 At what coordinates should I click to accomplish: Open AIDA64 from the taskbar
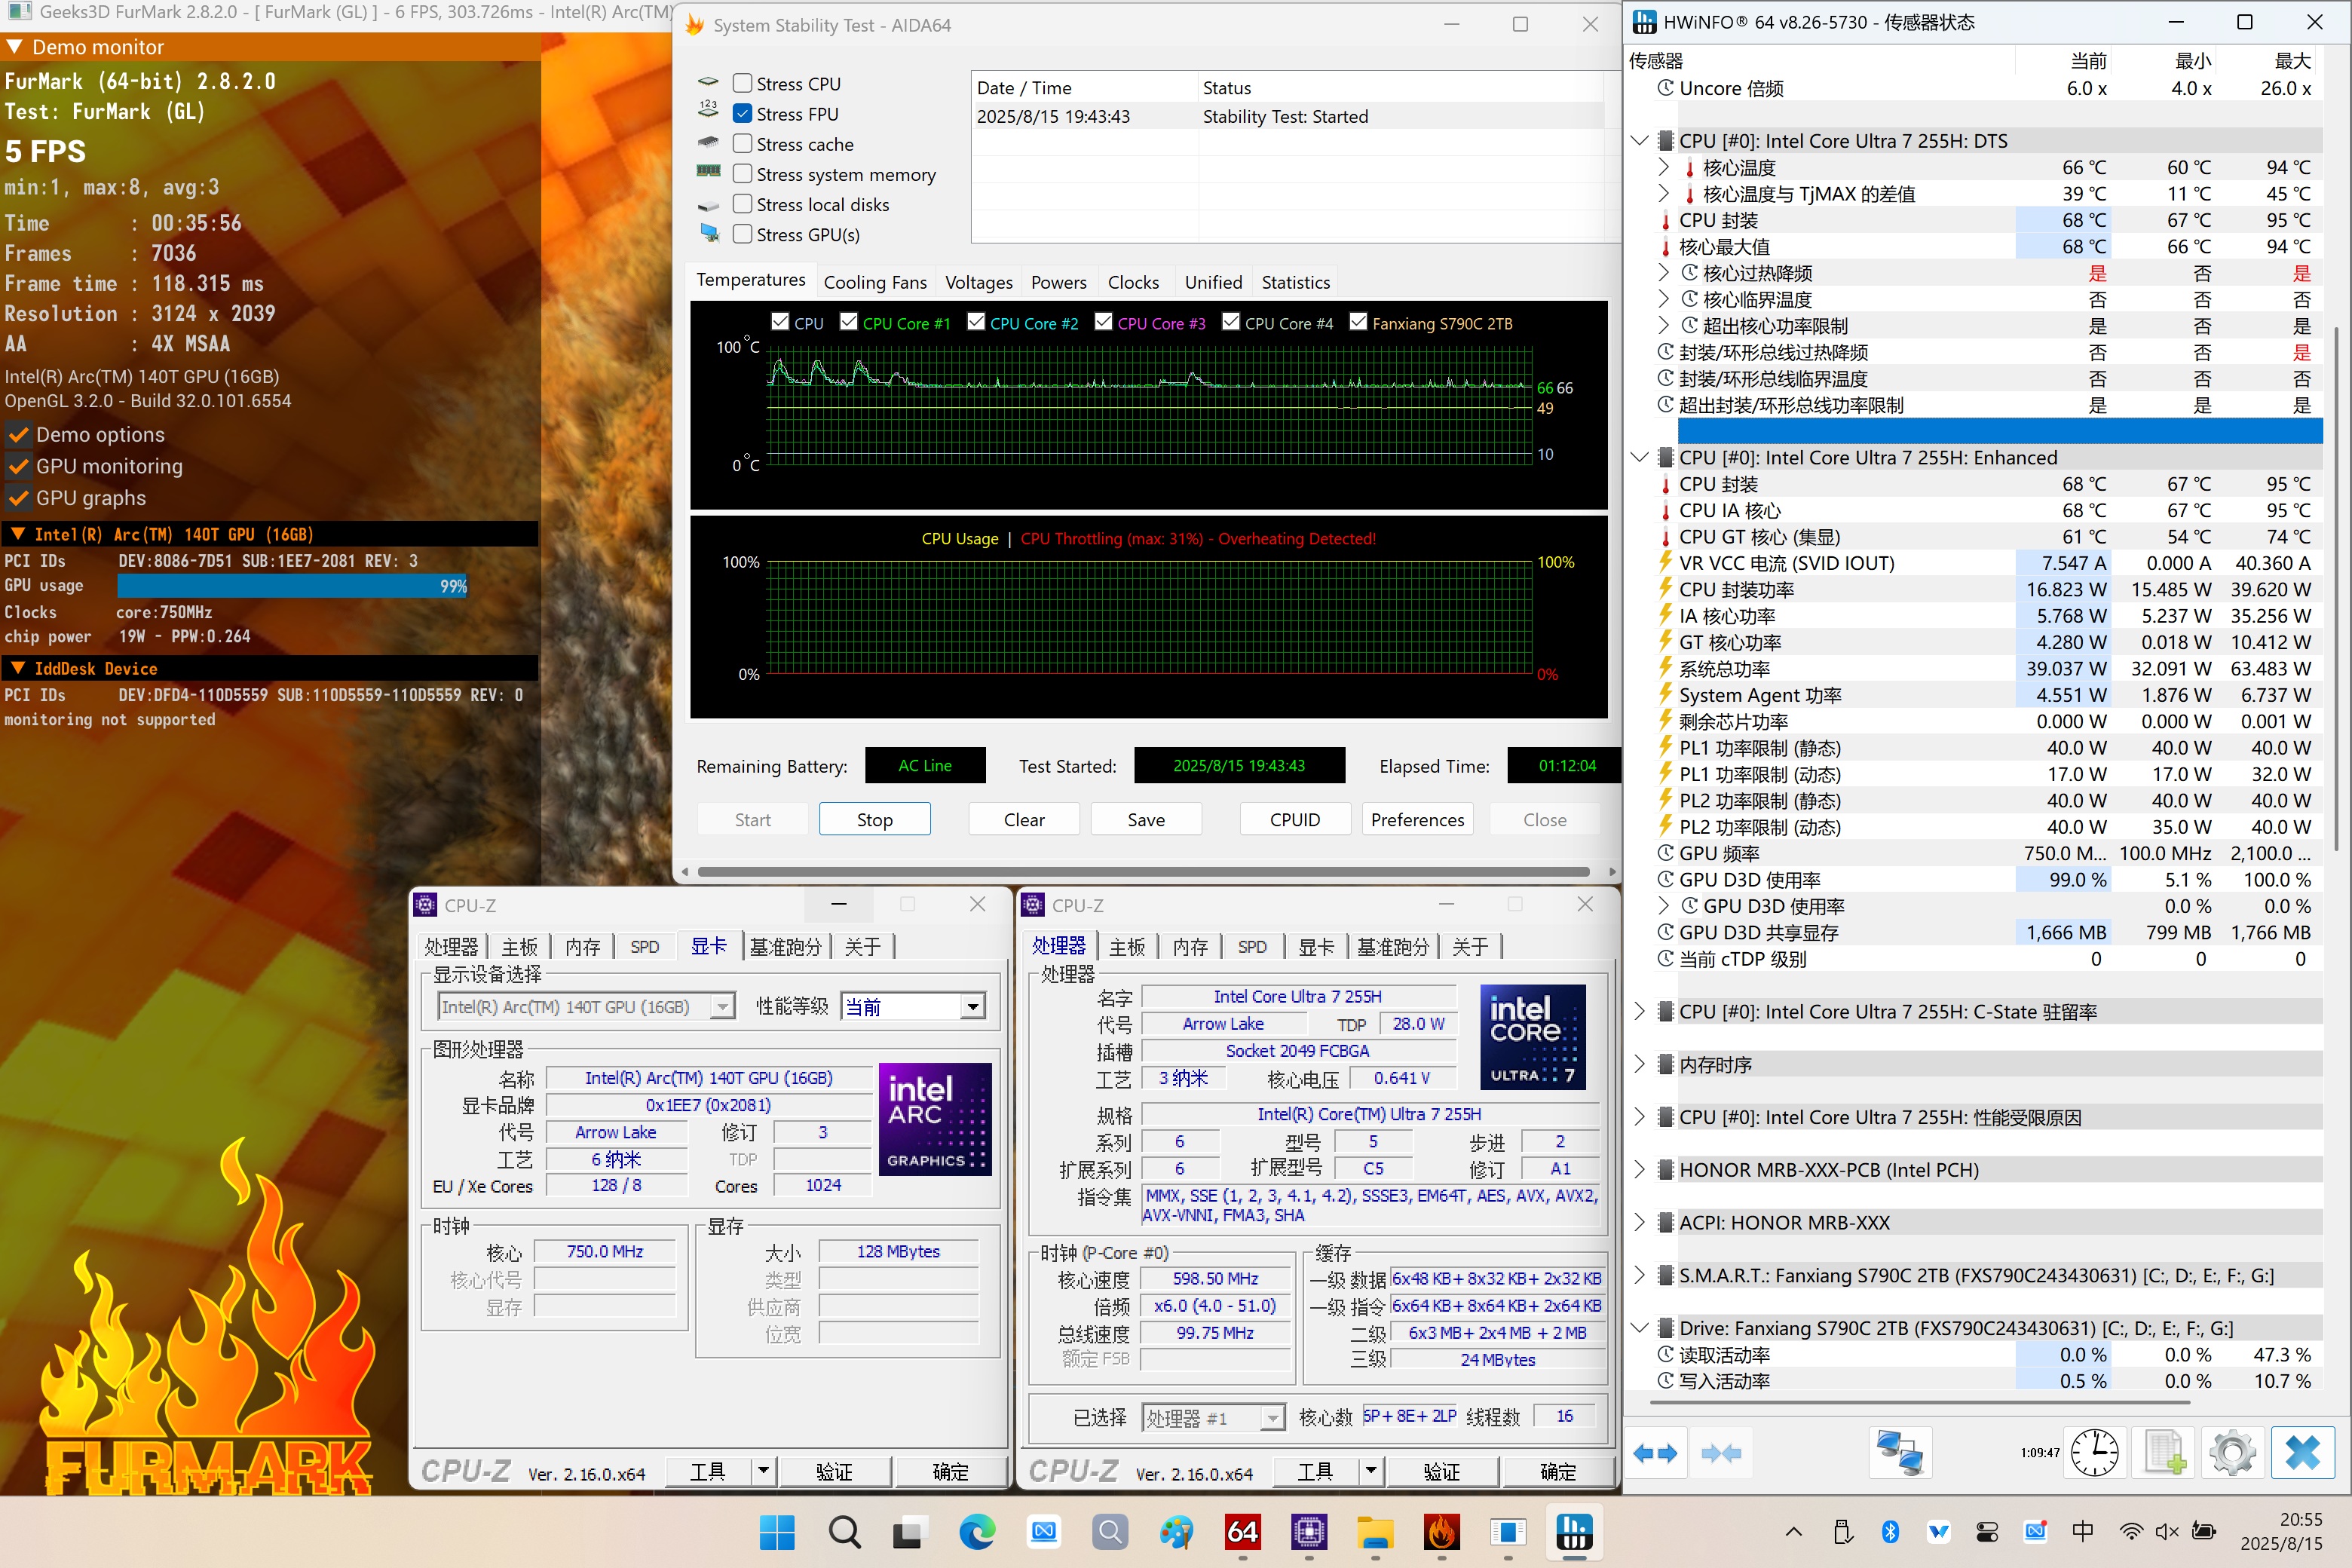point(1242,1532)
